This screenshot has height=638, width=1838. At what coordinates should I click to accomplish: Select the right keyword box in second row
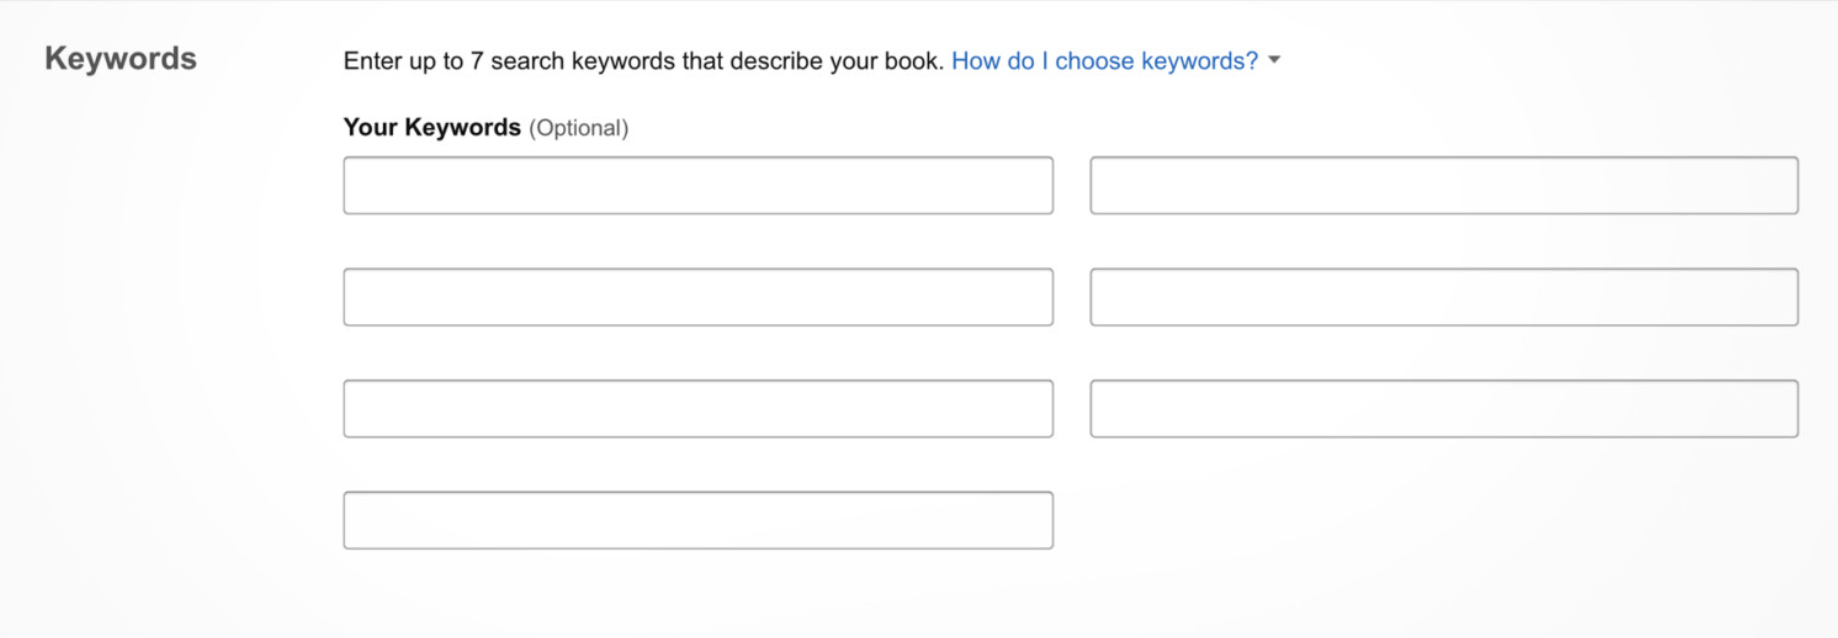(1444, 296)
